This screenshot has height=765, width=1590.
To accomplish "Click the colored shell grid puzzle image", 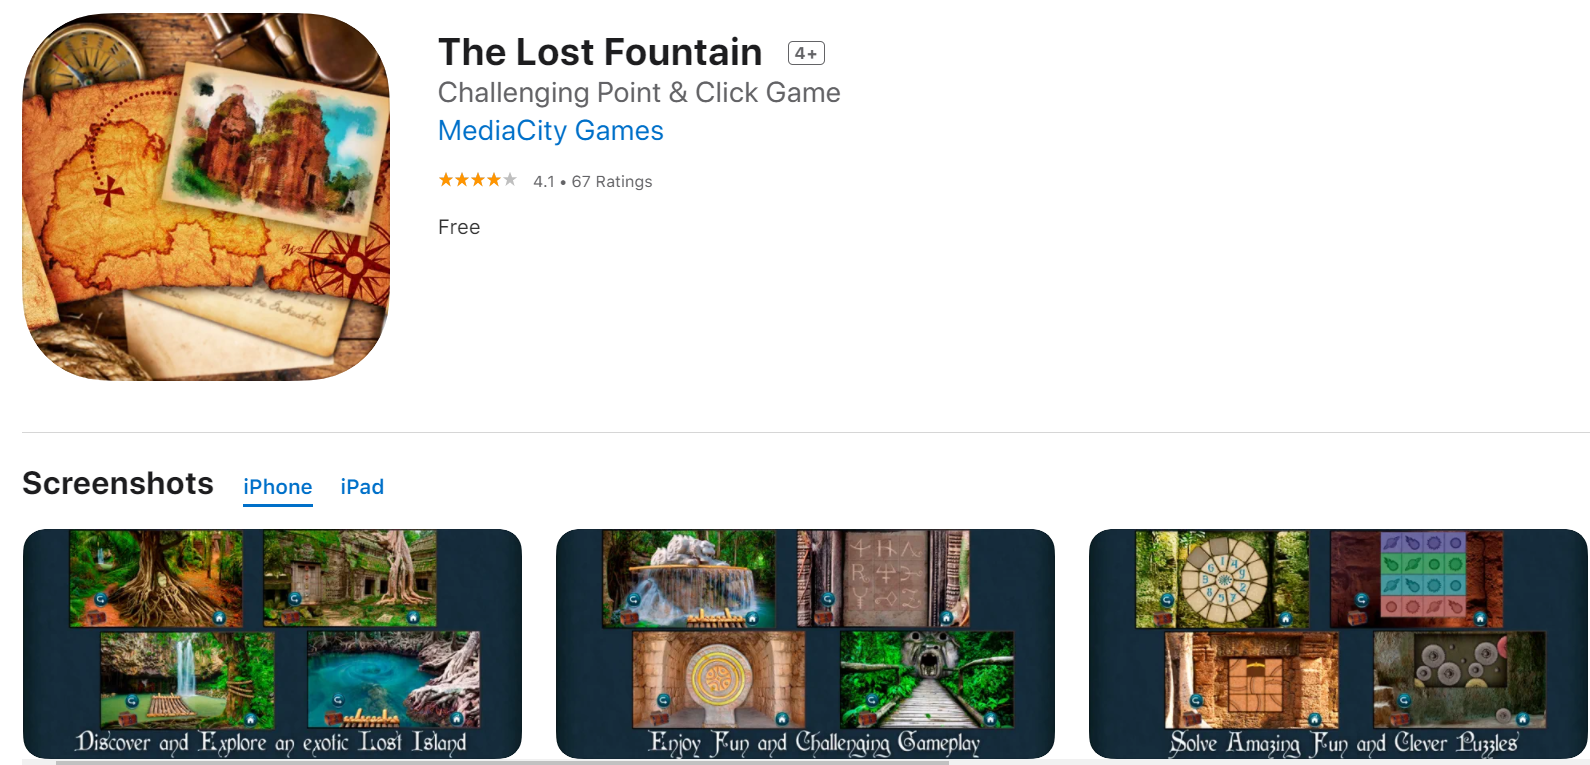I will click(x=1417, y=579).
